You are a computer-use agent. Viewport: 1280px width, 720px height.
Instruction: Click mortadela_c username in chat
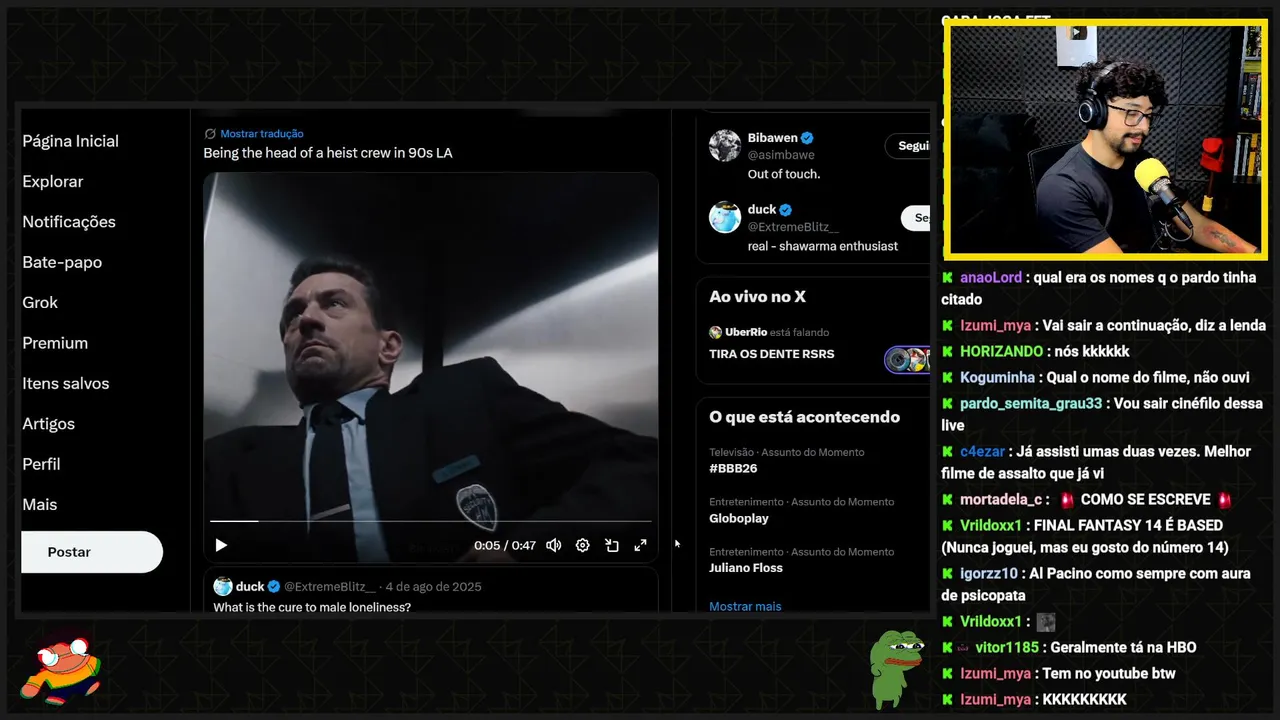point(1001,500)
